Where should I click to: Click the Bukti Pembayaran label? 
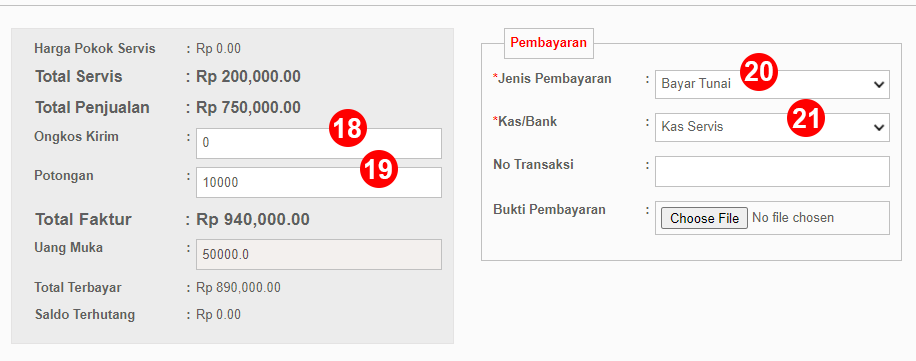point(549,209)
